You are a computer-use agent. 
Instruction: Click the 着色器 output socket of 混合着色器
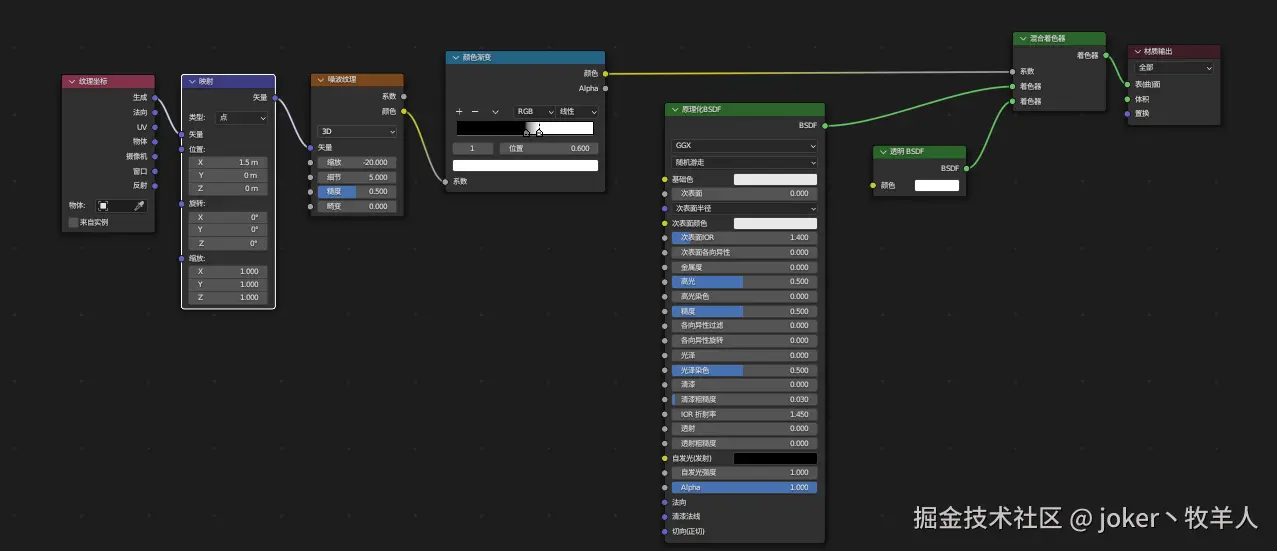[x=1106, y=56]
